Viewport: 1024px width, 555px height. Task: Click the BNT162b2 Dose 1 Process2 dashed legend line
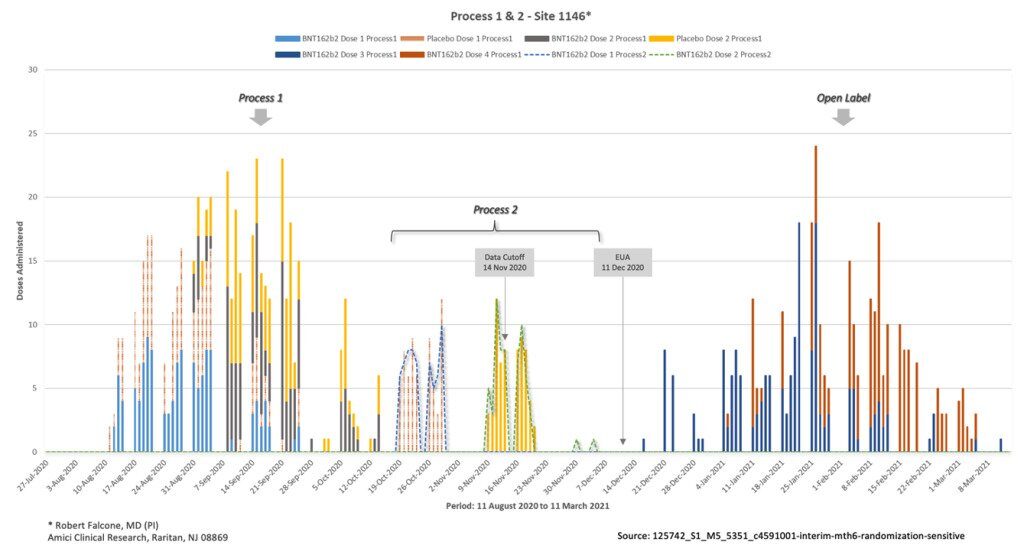537,55
